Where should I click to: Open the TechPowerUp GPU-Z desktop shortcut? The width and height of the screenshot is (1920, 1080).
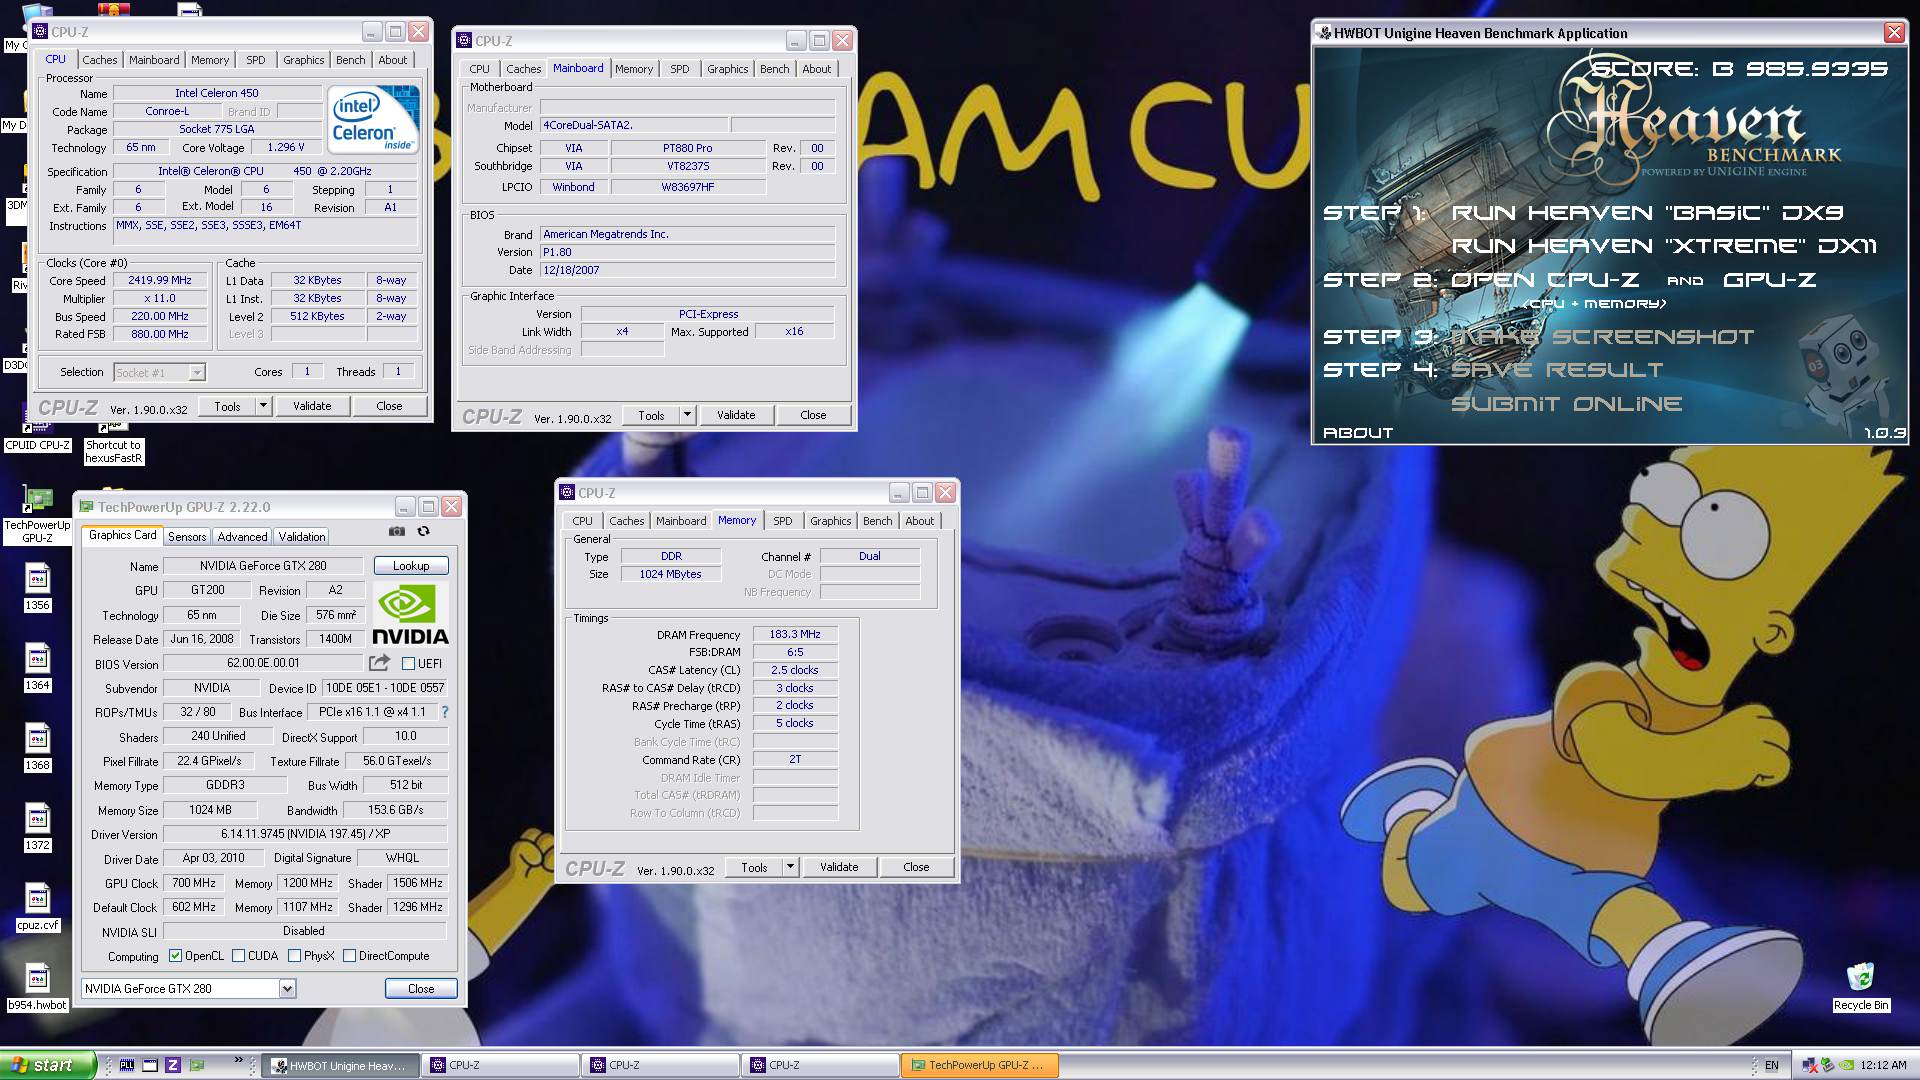coord(37,513)
